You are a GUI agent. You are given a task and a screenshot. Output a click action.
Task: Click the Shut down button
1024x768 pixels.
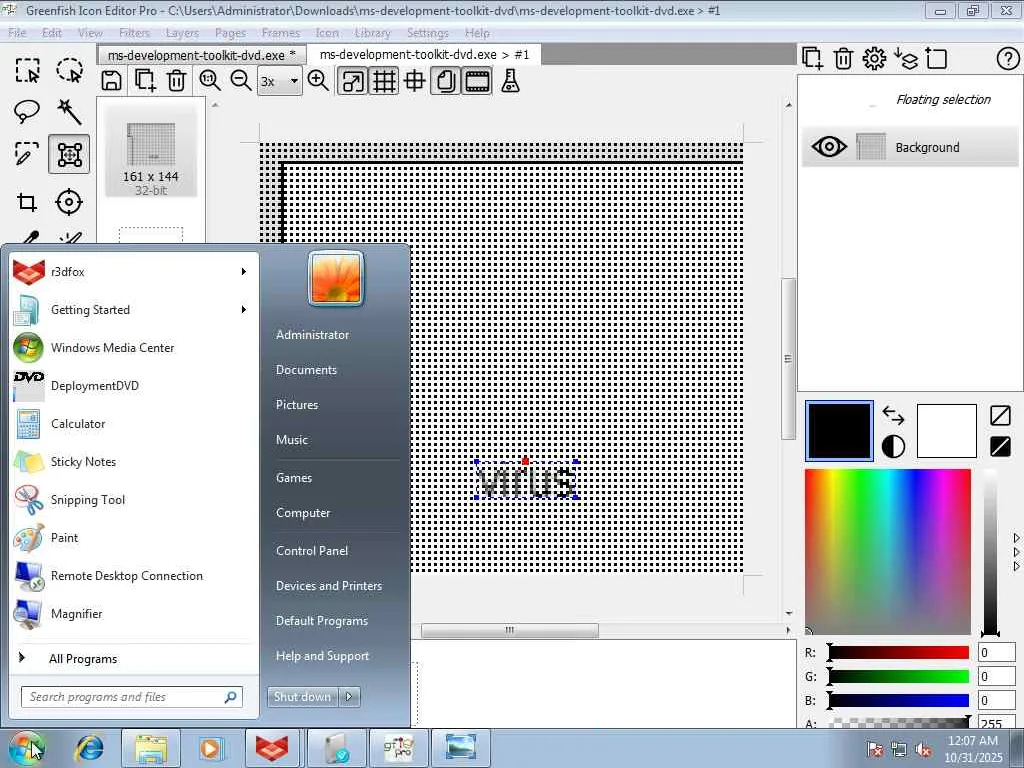[302, 697]
